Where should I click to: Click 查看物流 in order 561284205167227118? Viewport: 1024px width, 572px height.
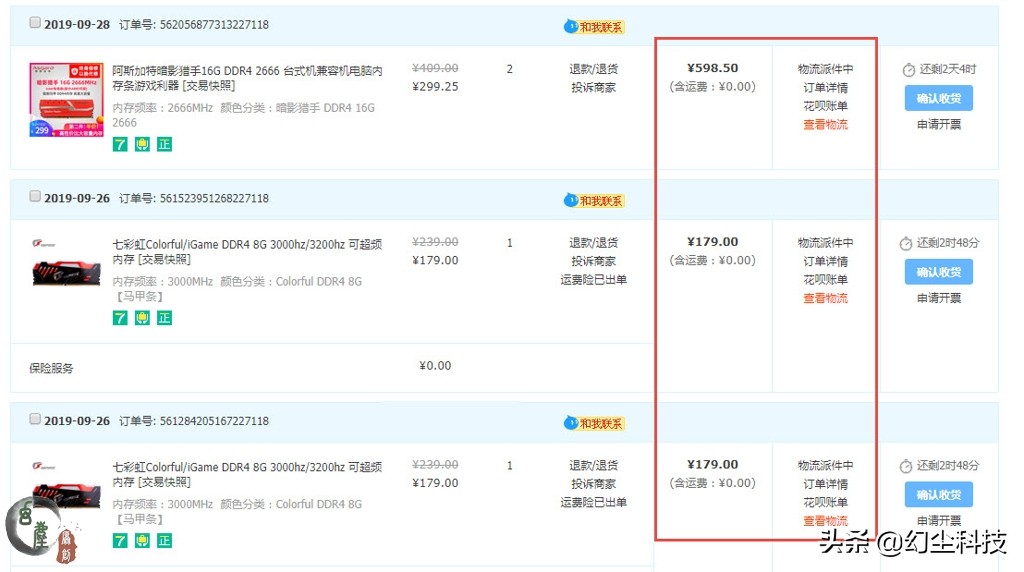825,520
